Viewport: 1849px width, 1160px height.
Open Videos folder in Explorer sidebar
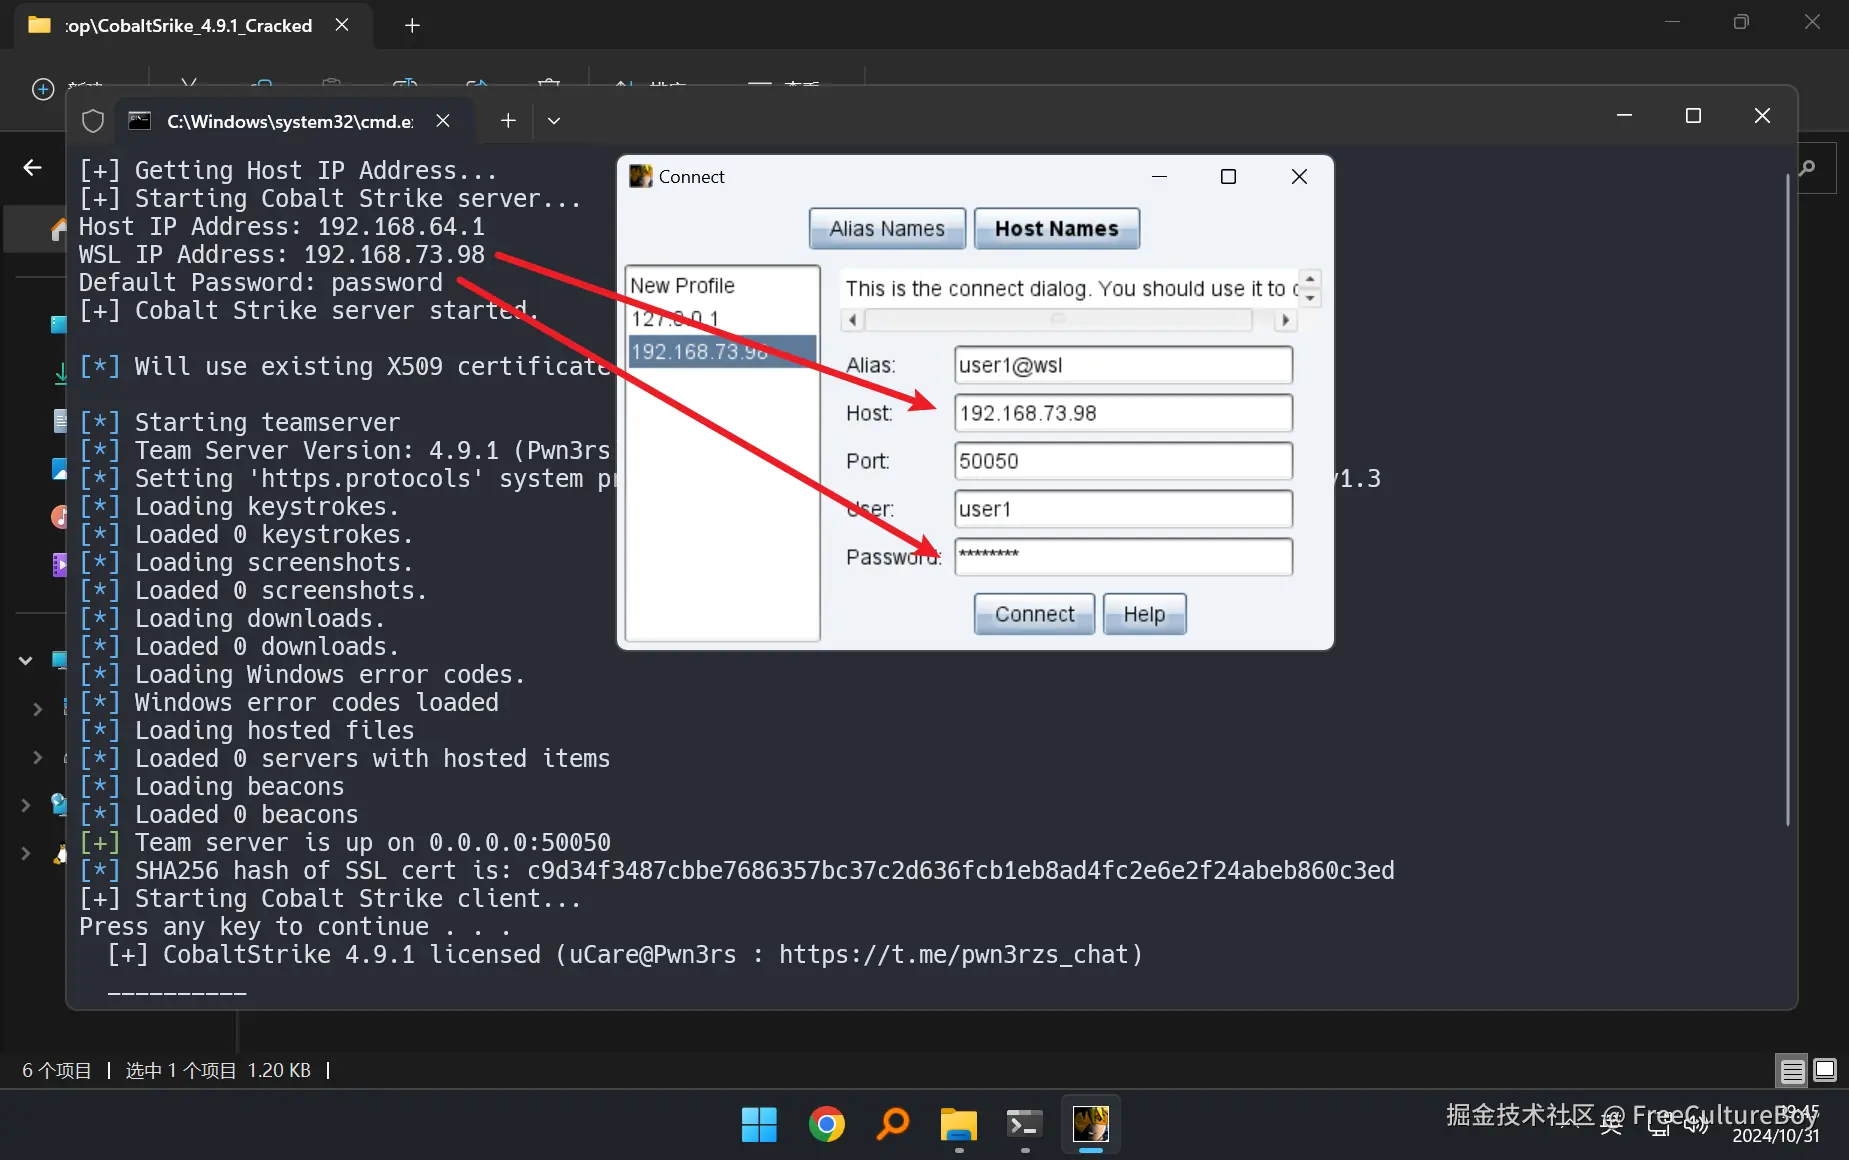(x=60, y=565)
